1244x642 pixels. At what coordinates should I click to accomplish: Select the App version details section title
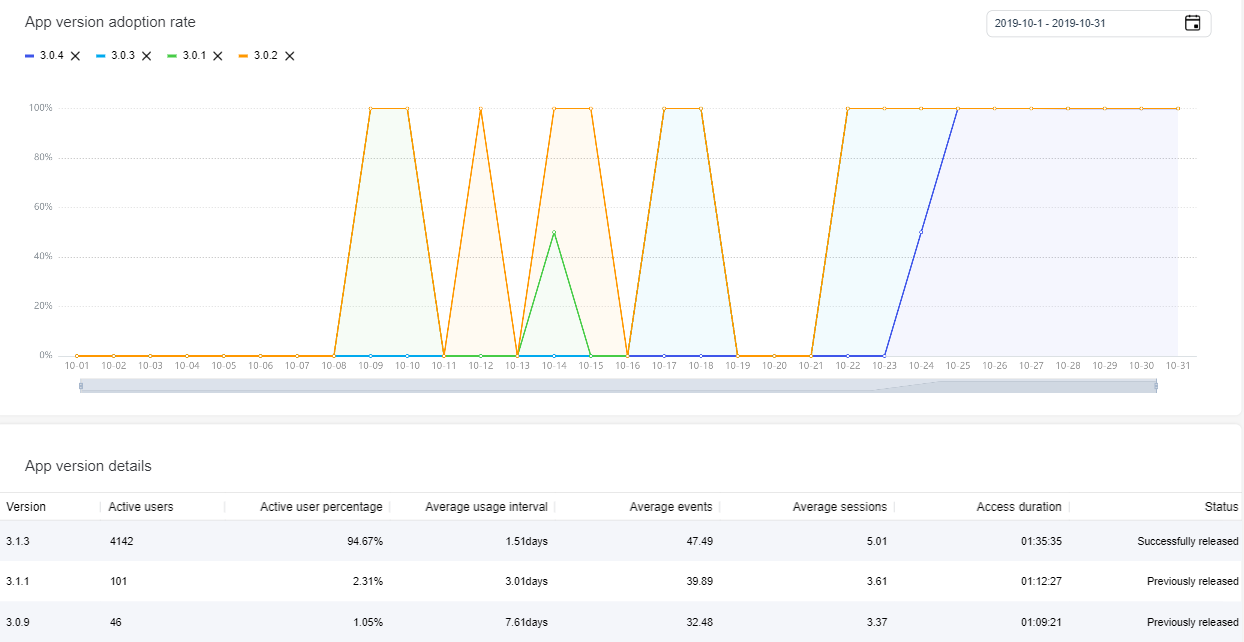pos(86,466)
